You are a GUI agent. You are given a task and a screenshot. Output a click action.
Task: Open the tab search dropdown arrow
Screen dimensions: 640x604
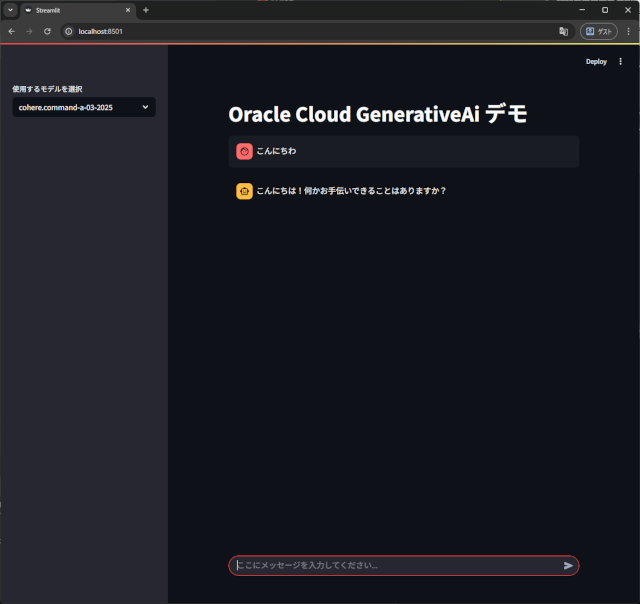(x=10, y=10)
